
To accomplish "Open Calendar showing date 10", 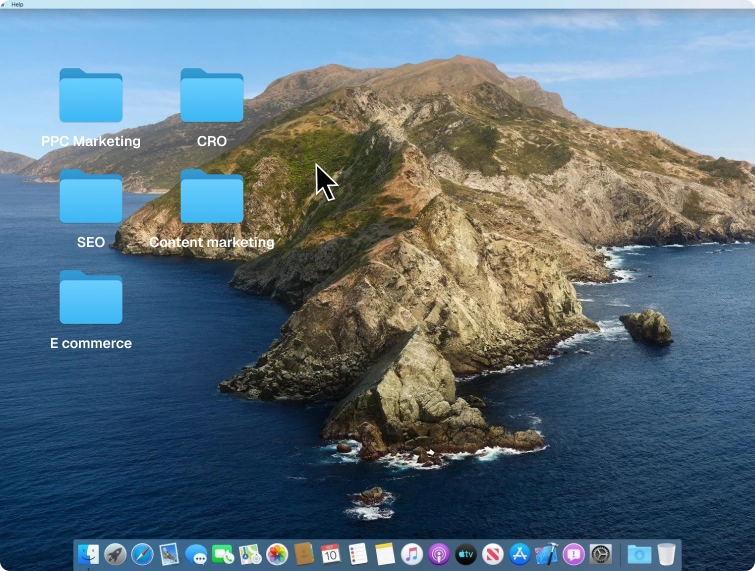I will pos(331,554).
